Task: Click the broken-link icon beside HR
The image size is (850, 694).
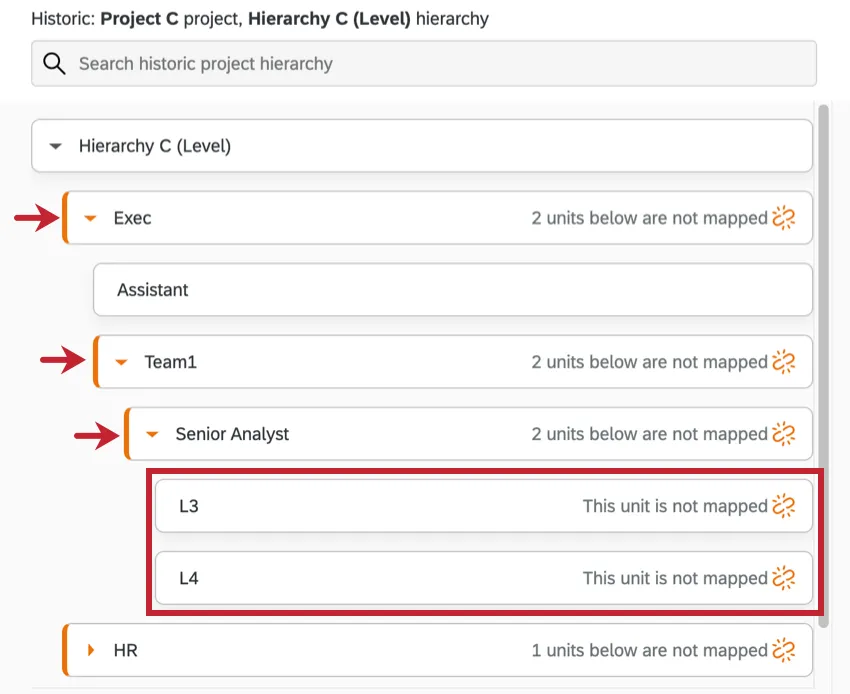Action: point(785,650)
